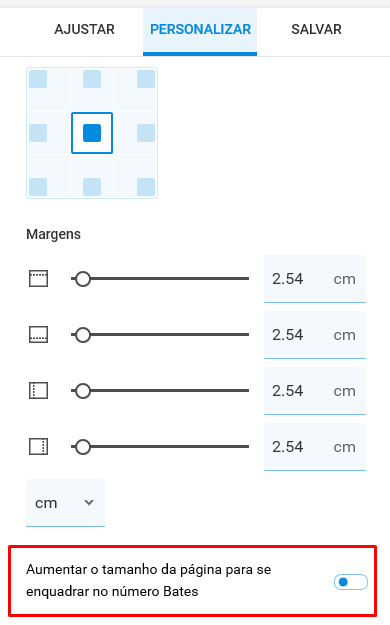Switch to the AJUSTAR tab
Screen dimensions: 390x625
pyautogui.click(x=85, y=29)
